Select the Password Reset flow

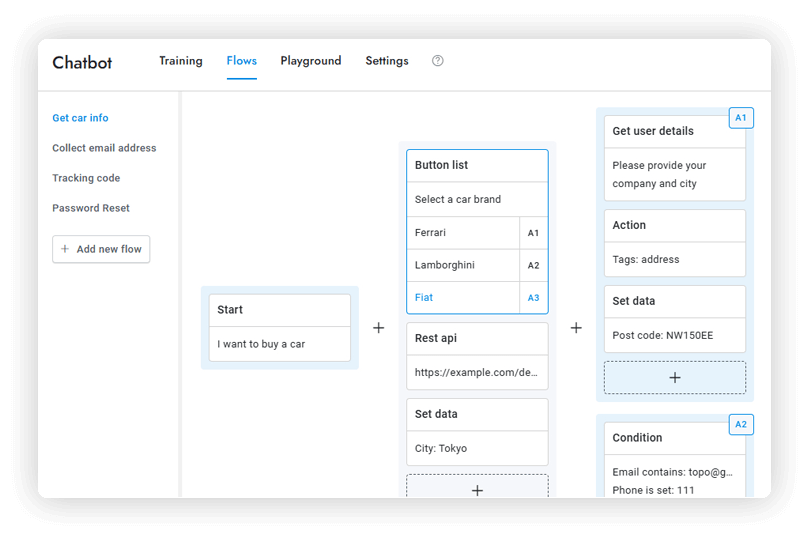91,208
